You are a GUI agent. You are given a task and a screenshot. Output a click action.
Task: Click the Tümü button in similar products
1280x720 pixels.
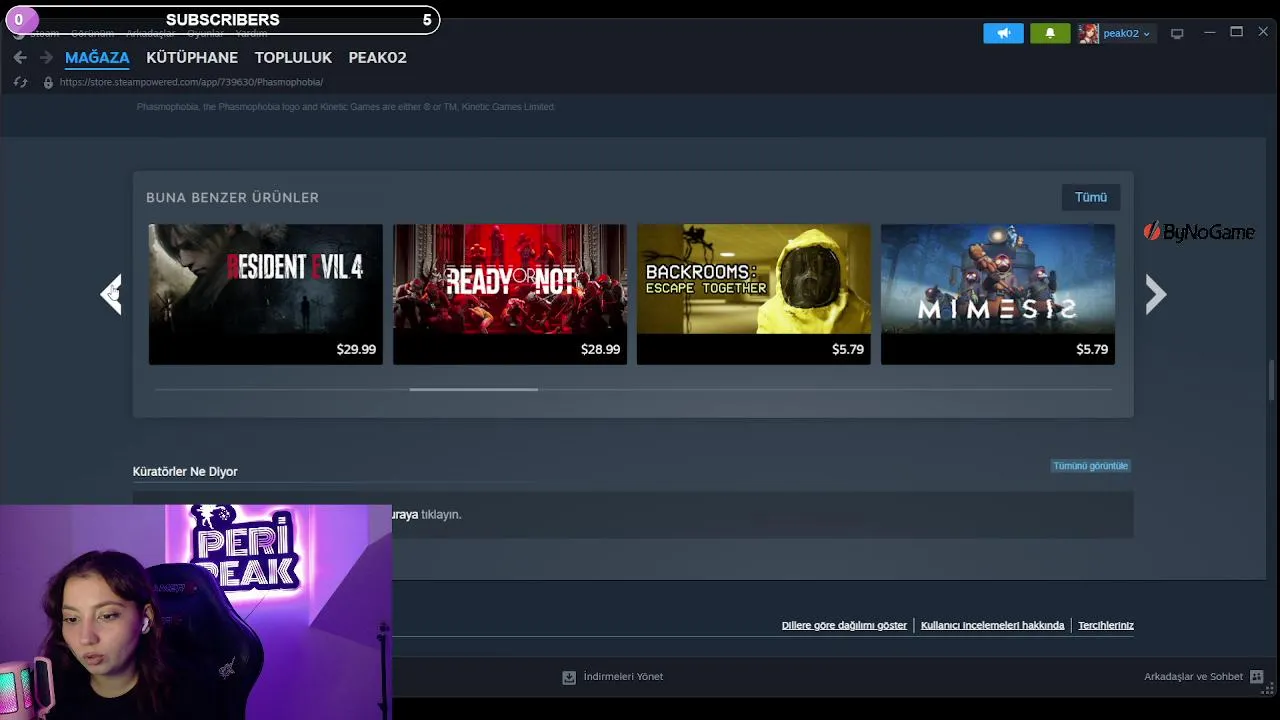tap(1091, 197)
